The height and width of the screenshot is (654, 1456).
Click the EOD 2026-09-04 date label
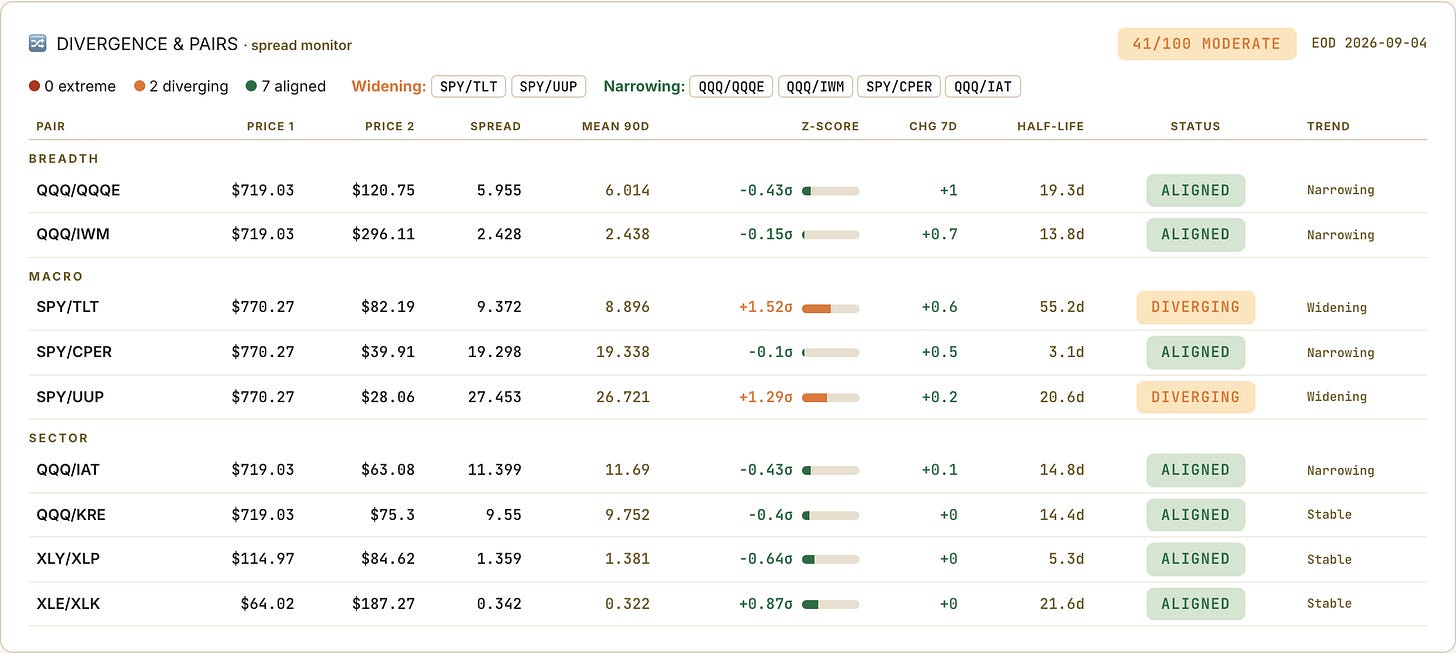tap(1369, 44)
